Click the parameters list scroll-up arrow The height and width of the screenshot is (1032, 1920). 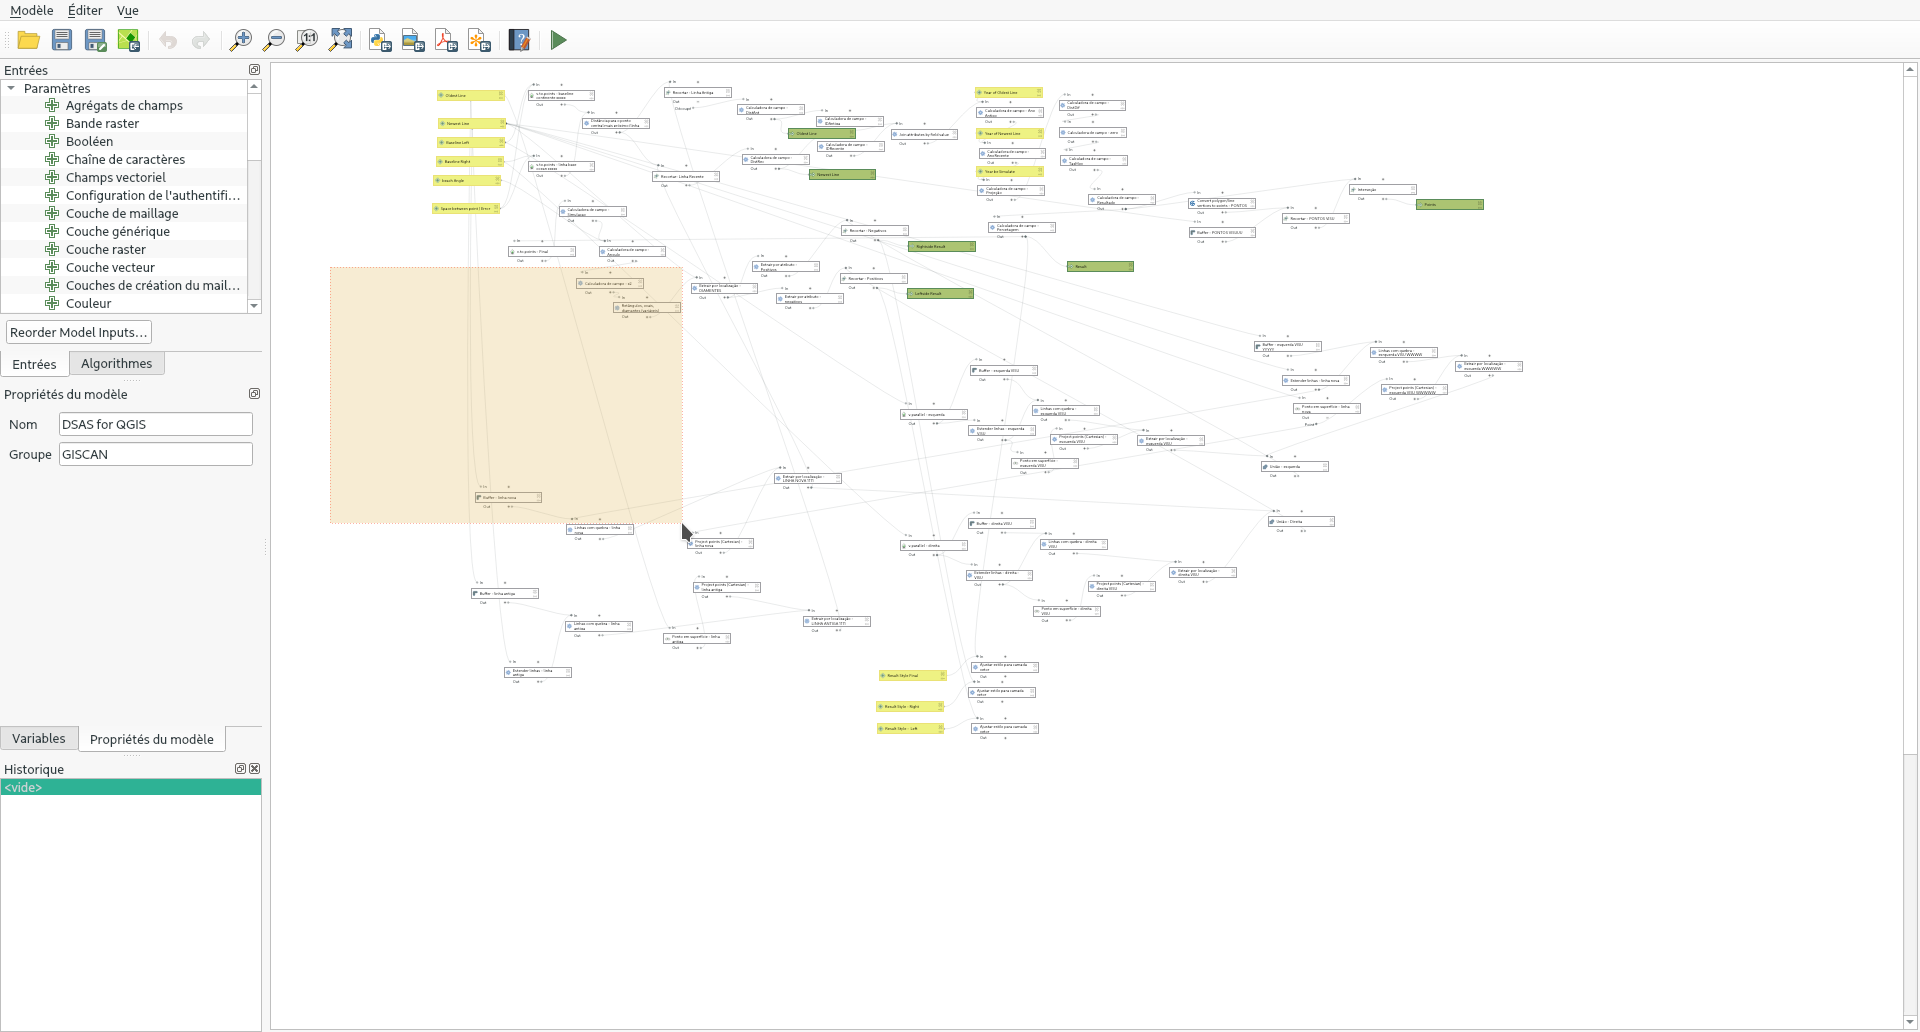pyautogui.click(x=254, y=87)
